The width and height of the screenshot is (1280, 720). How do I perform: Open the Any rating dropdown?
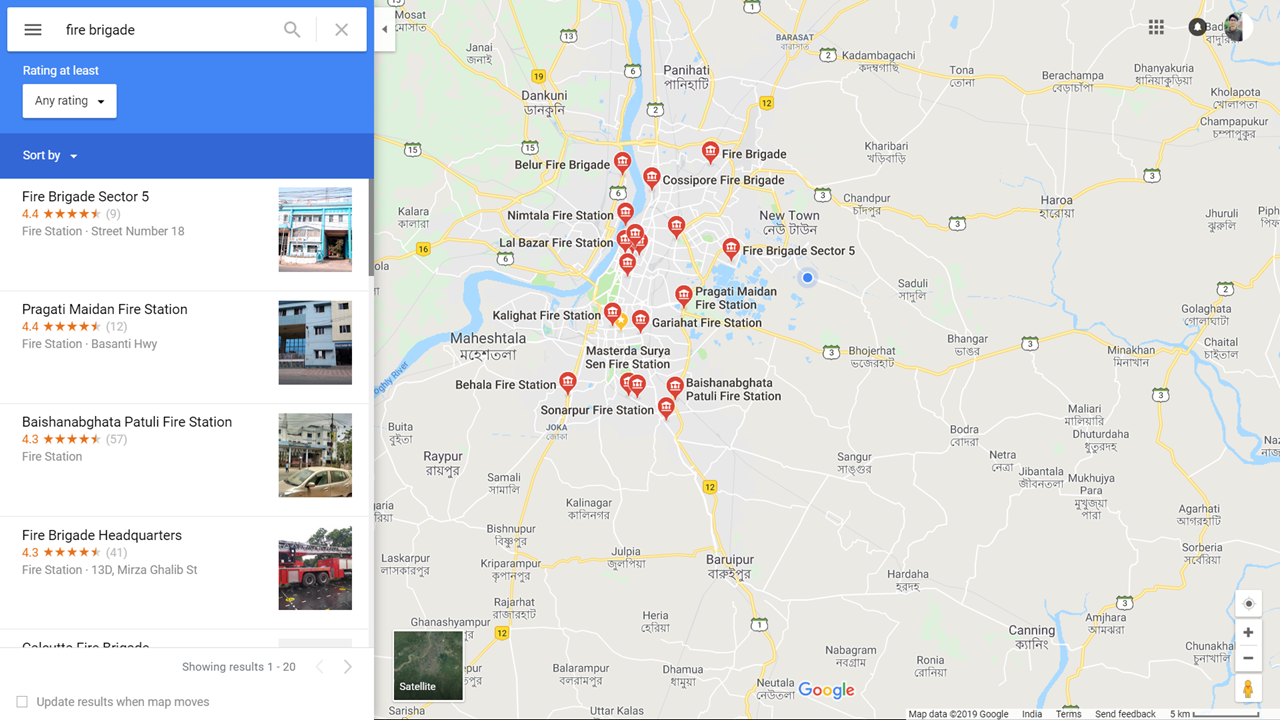[x=70, y=101]
